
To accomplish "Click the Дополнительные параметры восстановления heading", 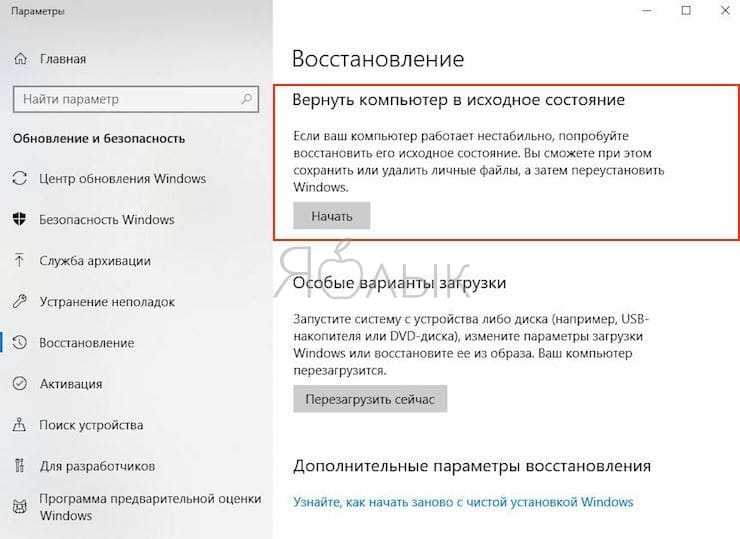I will pyautogui.click(x=472, y=466).
